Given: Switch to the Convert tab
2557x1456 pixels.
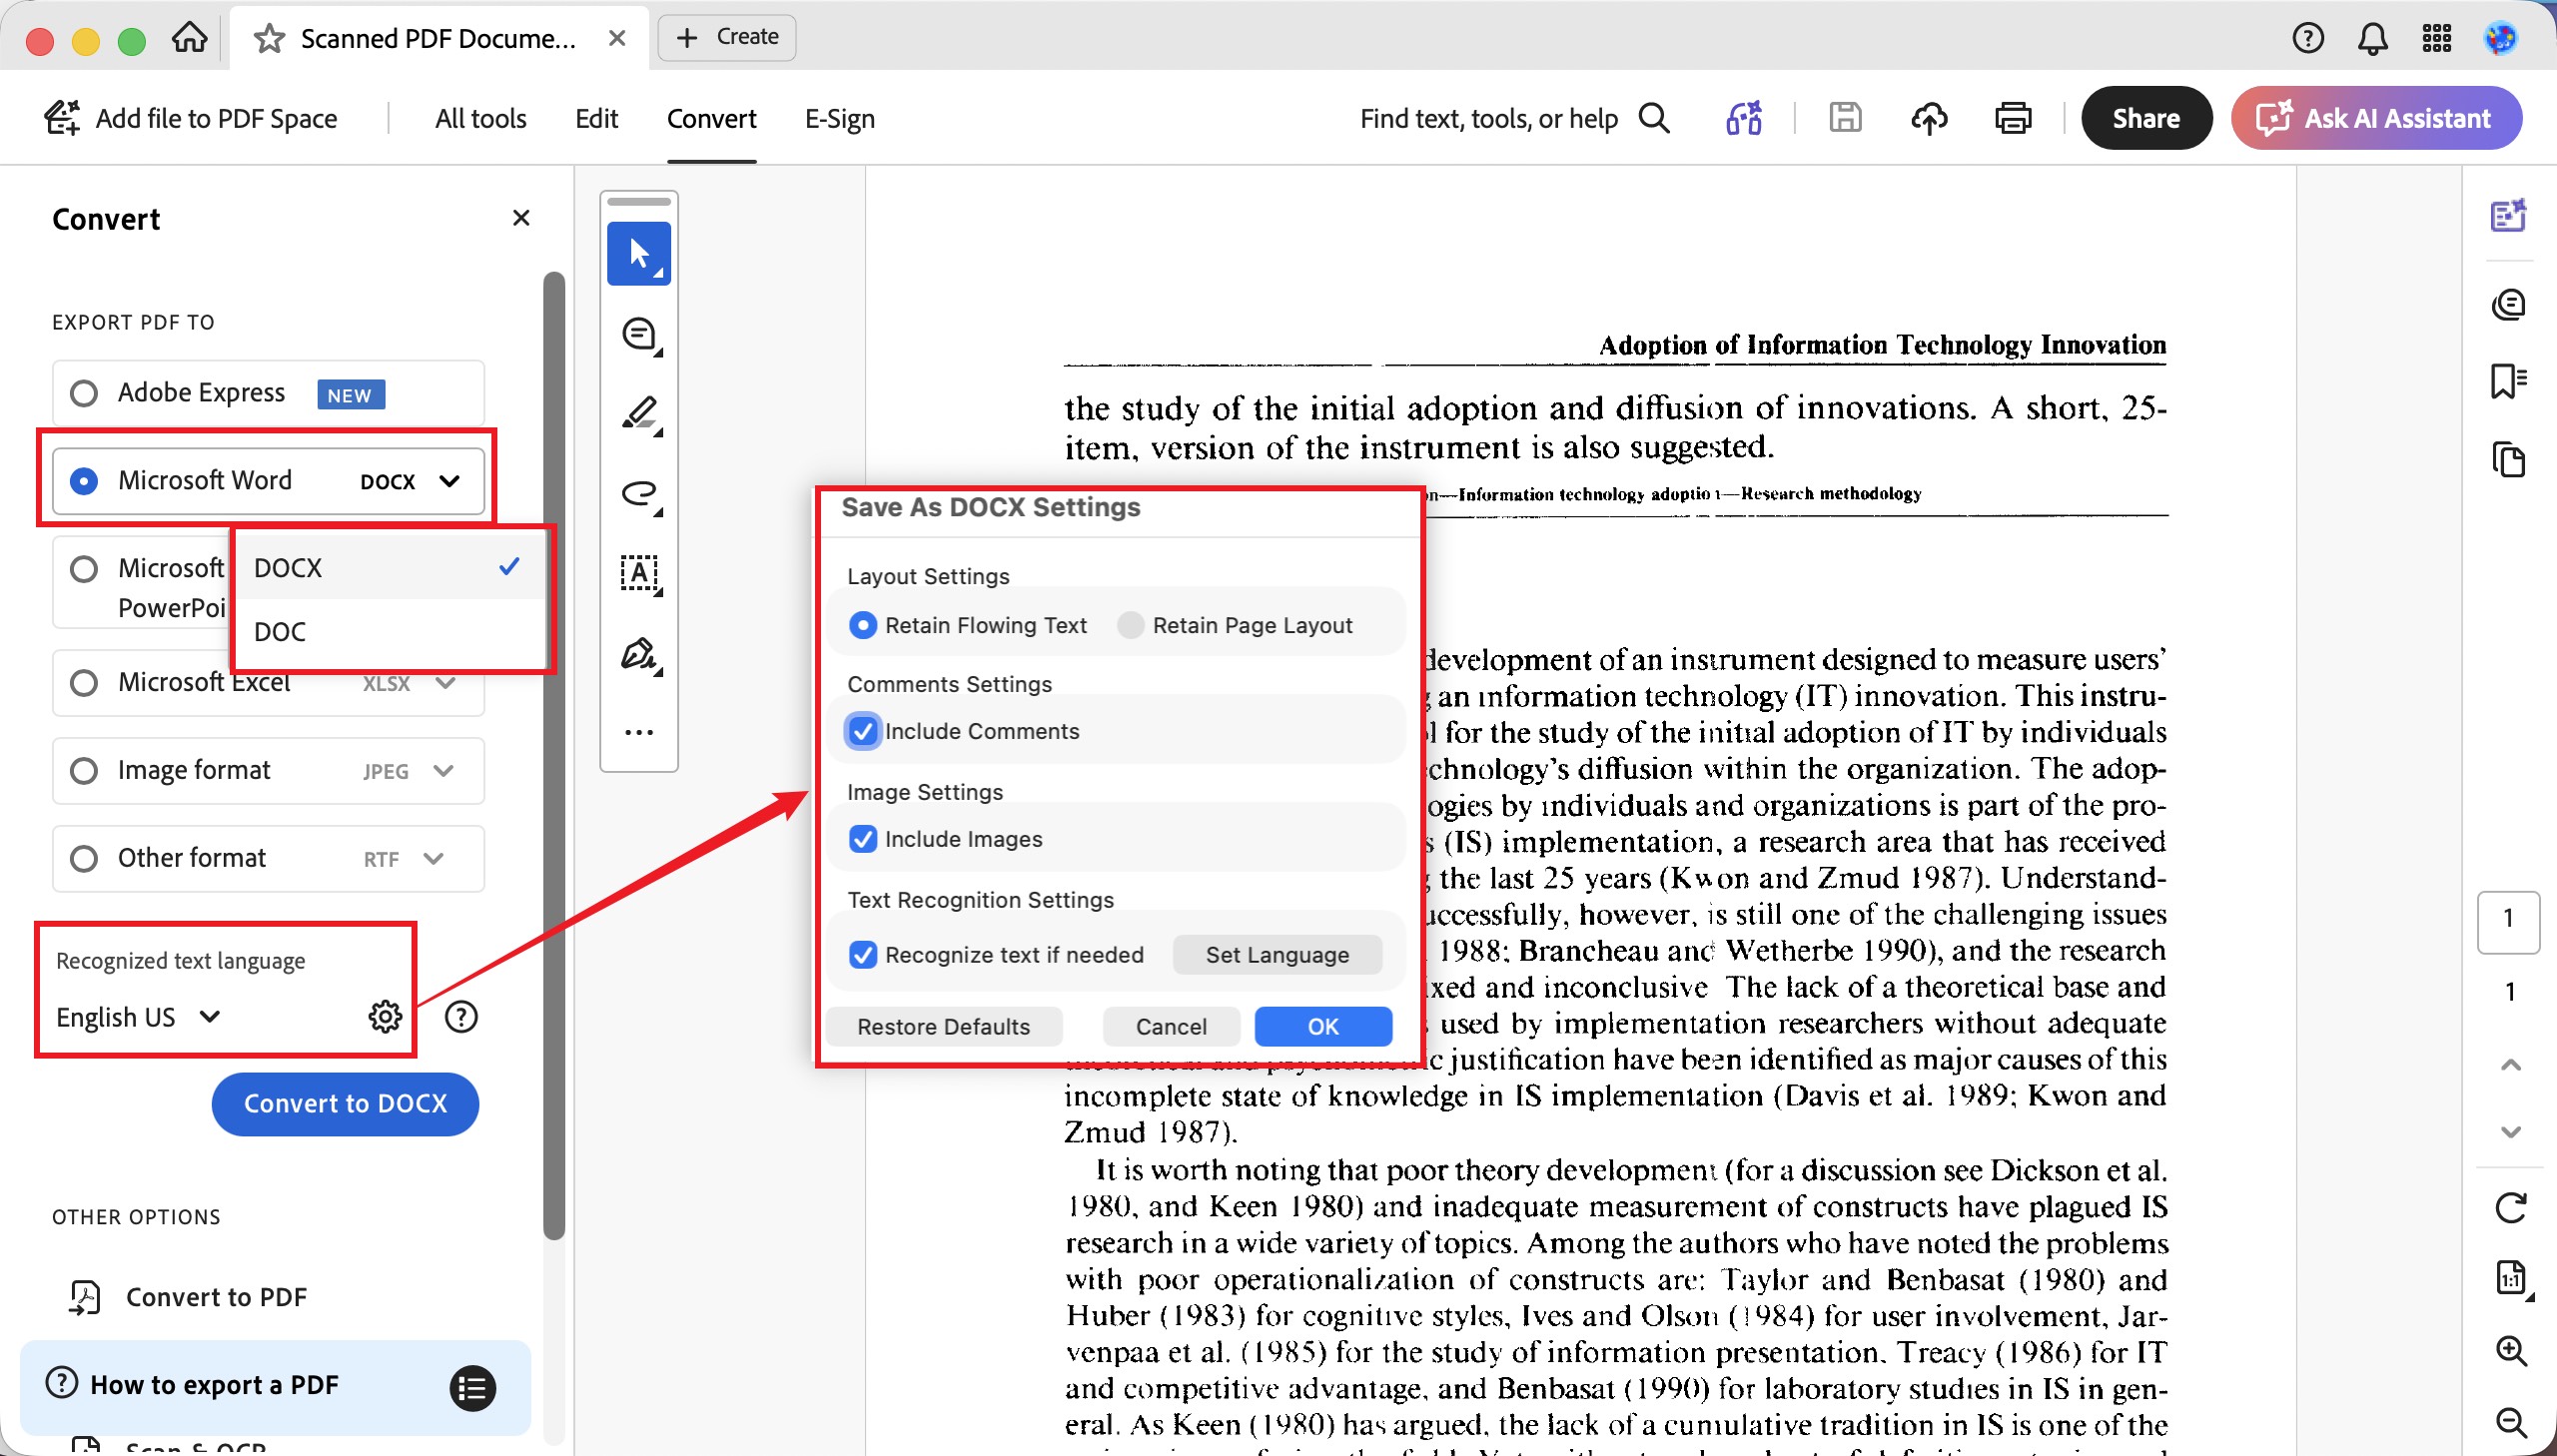Looking at the screenshot, I should pyautogui.click(x=711, y=118).
